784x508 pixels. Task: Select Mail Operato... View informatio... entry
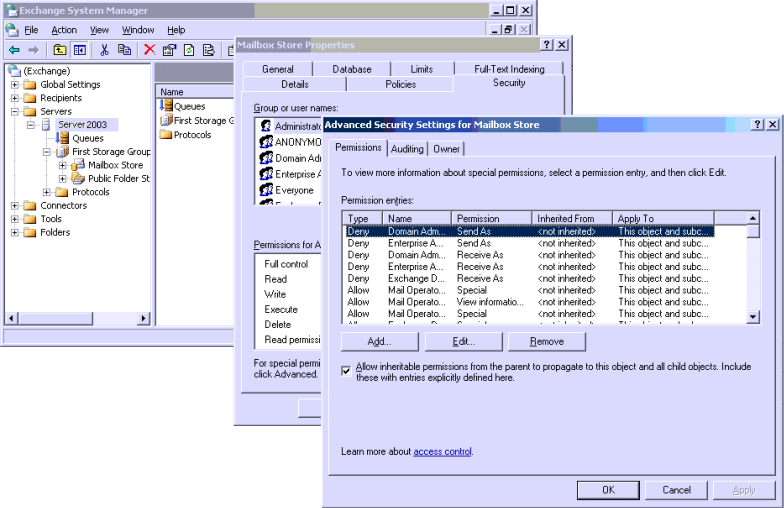[x=528, y=302]
